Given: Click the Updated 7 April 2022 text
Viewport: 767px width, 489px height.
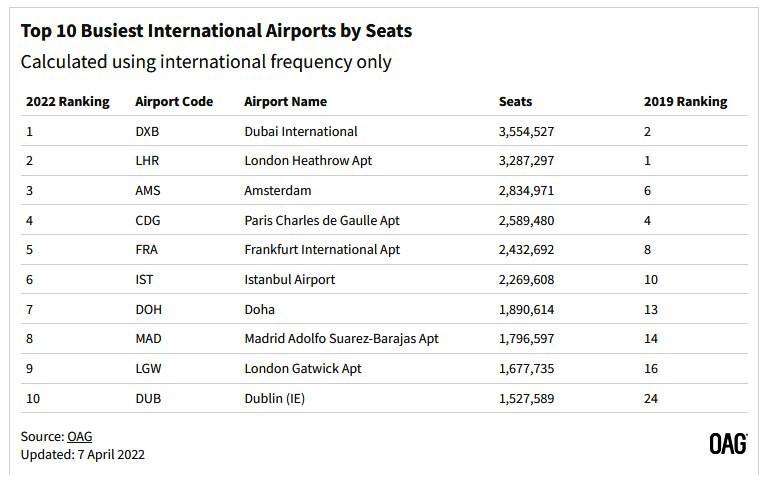Looking at the screenshot, I should (83, 455).
